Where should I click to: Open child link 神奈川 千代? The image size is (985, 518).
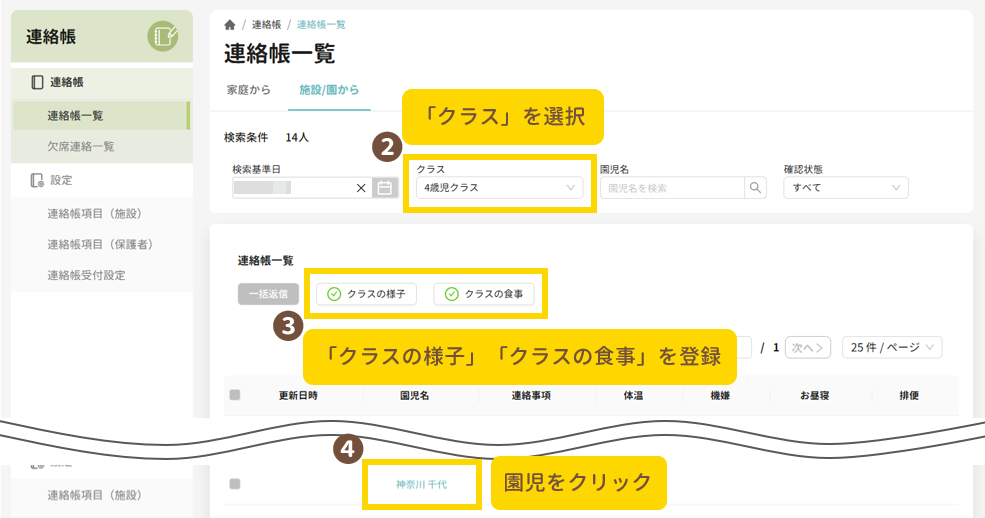click(x=422, y=484)
